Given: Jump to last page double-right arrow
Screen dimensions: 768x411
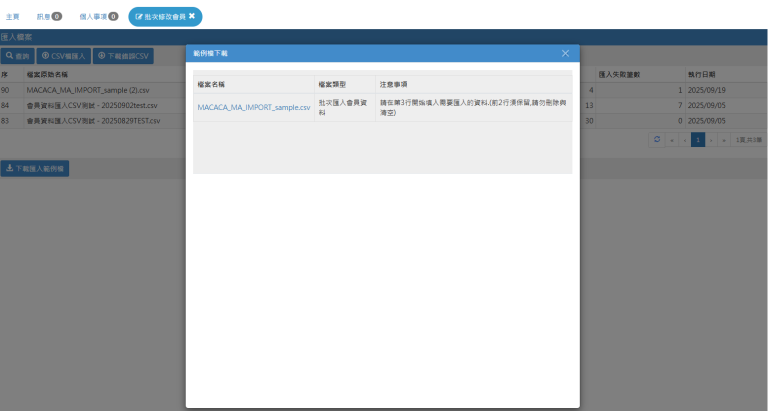Looking at the screenshot, I should coord(724,140).
